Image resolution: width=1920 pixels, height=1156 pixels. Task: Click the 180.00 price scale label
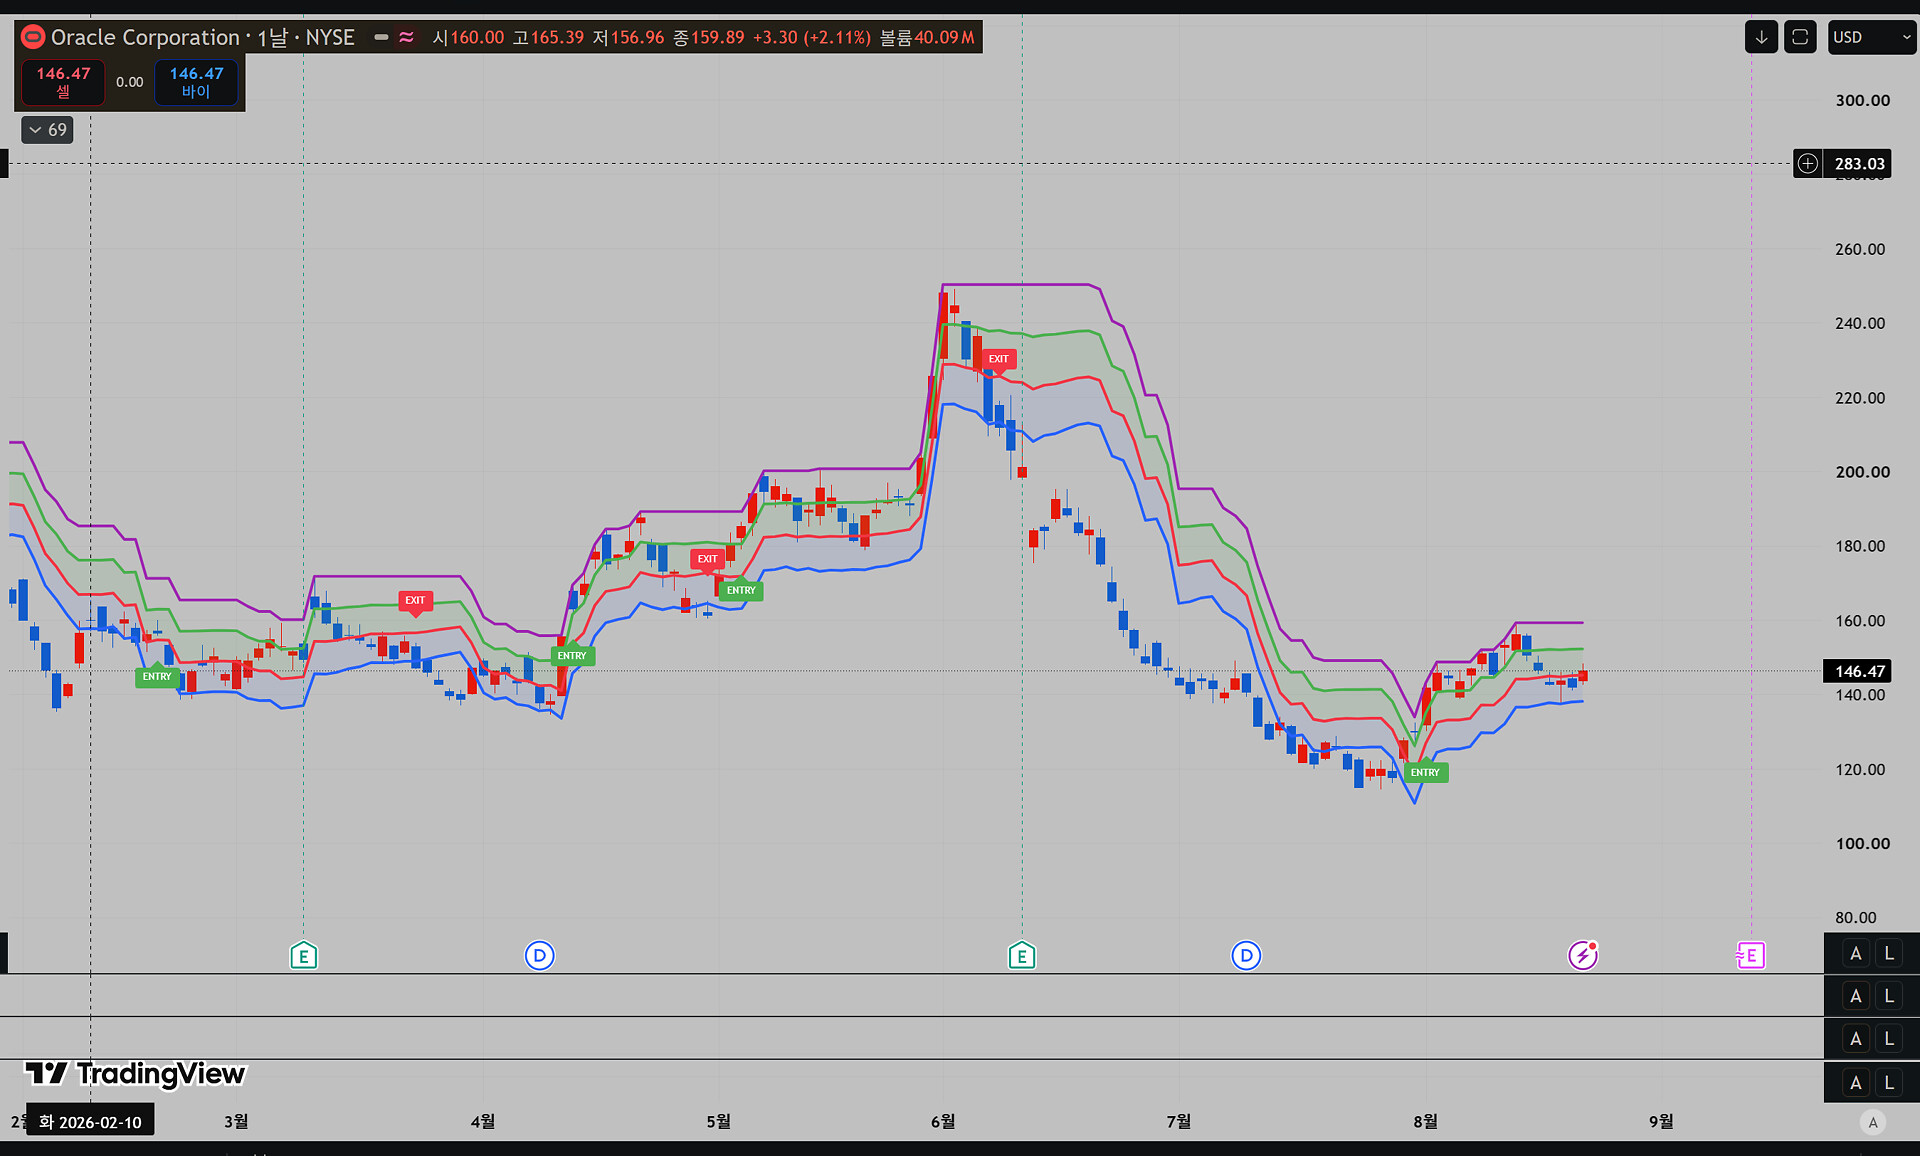(1860, 546)
